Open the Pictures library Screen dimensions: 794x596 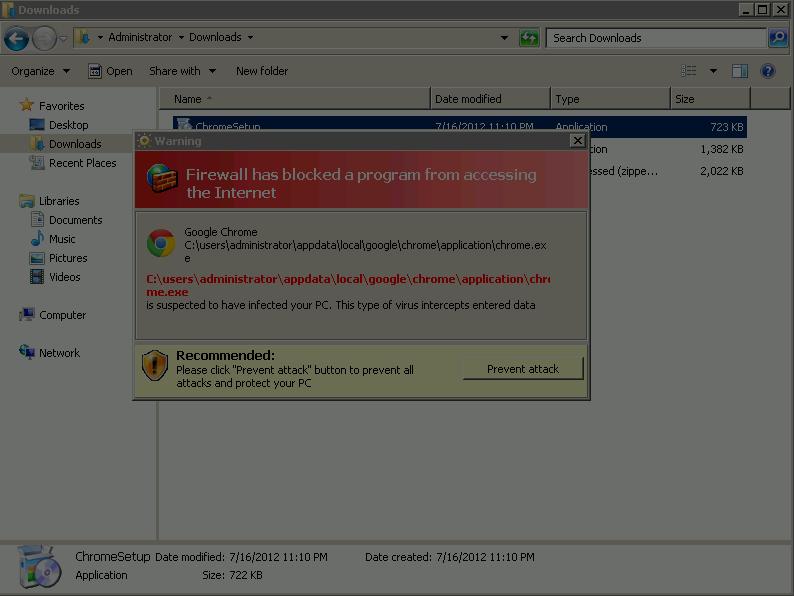coord(68,258)
